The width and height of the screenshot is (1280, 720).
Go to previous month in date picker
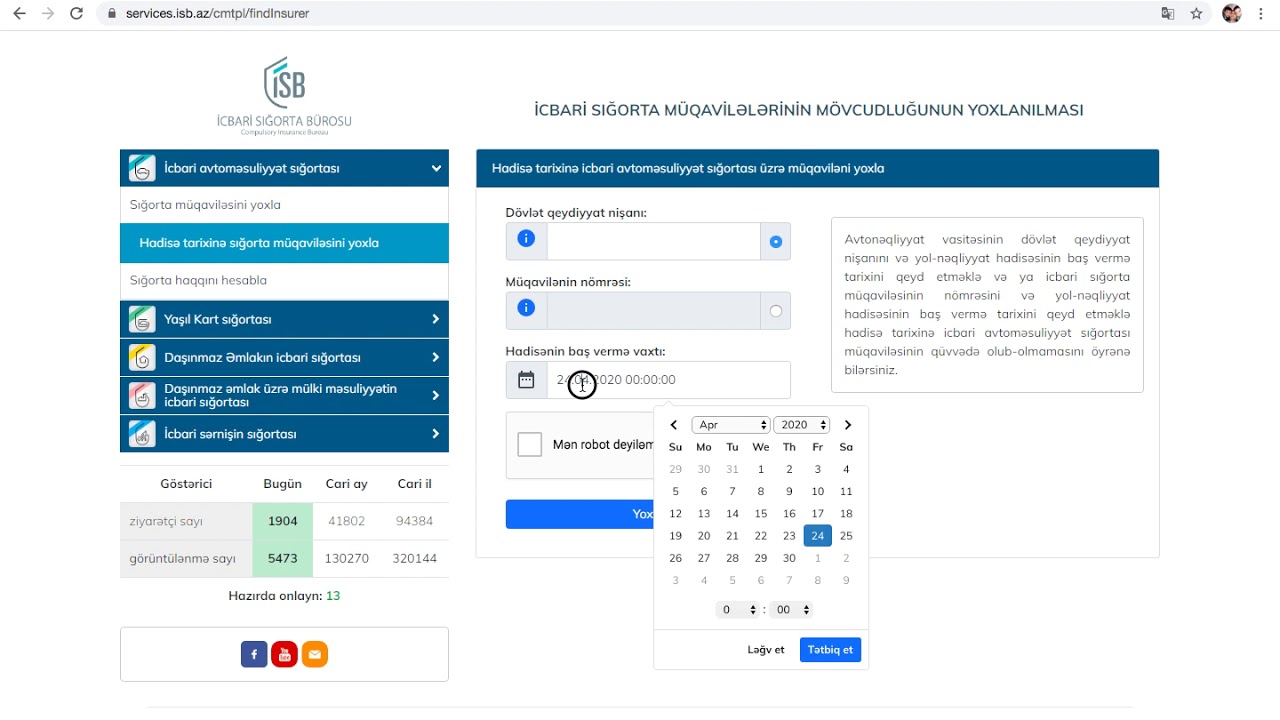(674, 425)
